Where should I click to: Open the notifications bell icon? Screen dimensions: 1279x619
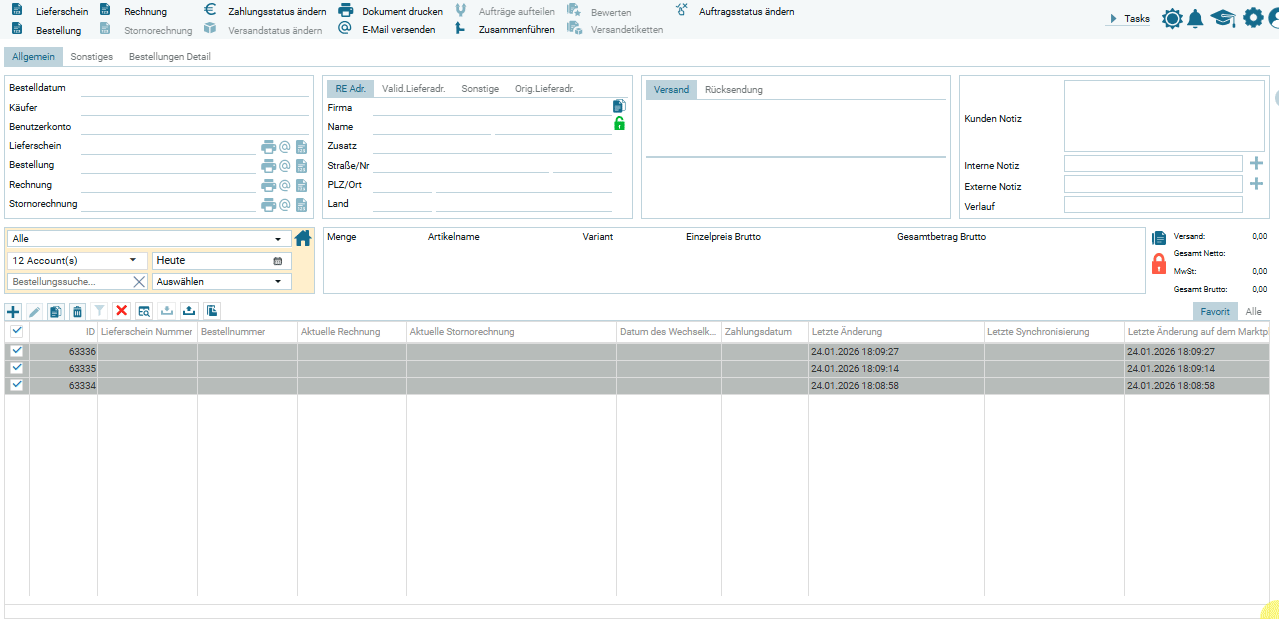(1195, 18)
